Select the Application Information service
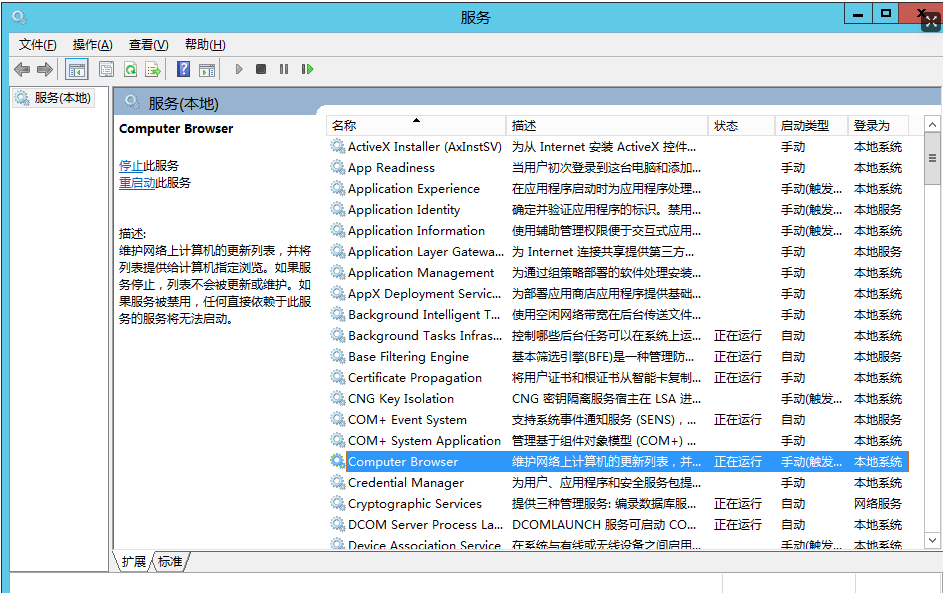The width and height of the screenshot is (943, 593). [x=618, y=230]
